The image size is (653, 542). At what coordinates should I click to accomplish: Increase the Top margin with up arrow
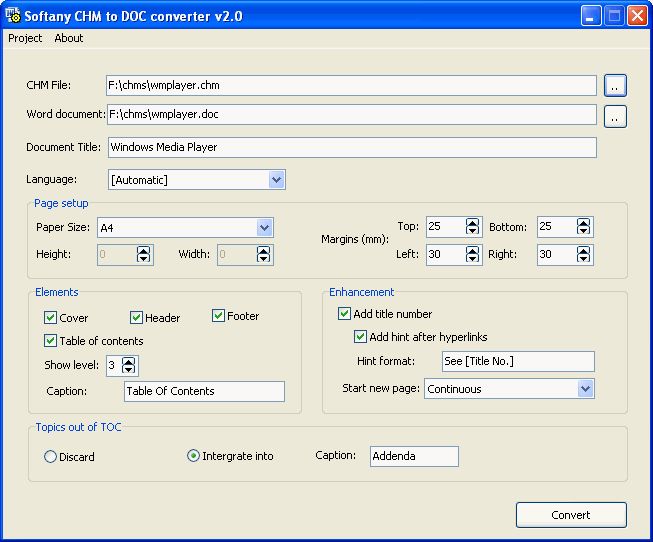(x=473, y=222)
